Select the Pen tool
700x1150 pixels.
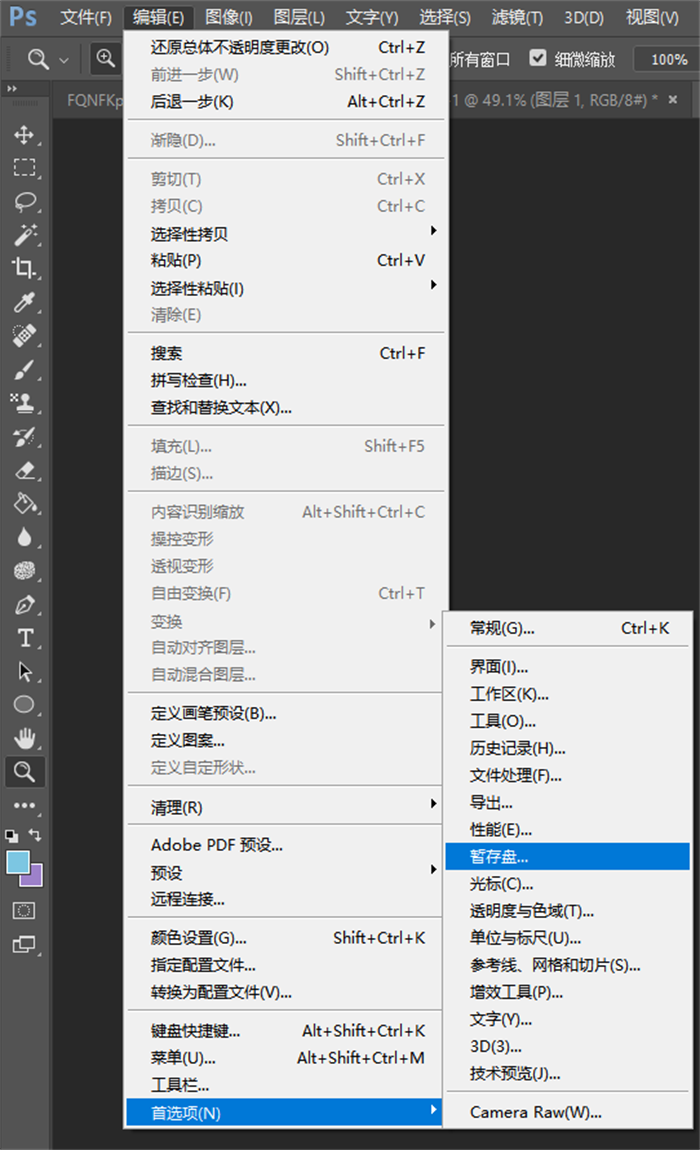(25, 604)
